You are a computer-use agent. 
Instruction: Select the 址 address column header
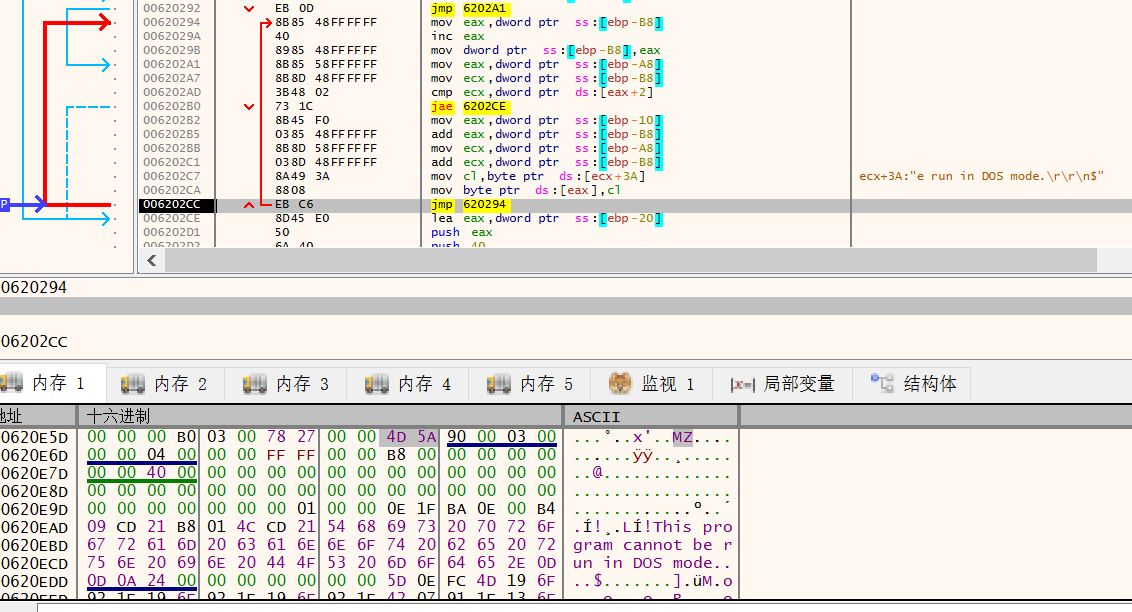tap(38, 416)
